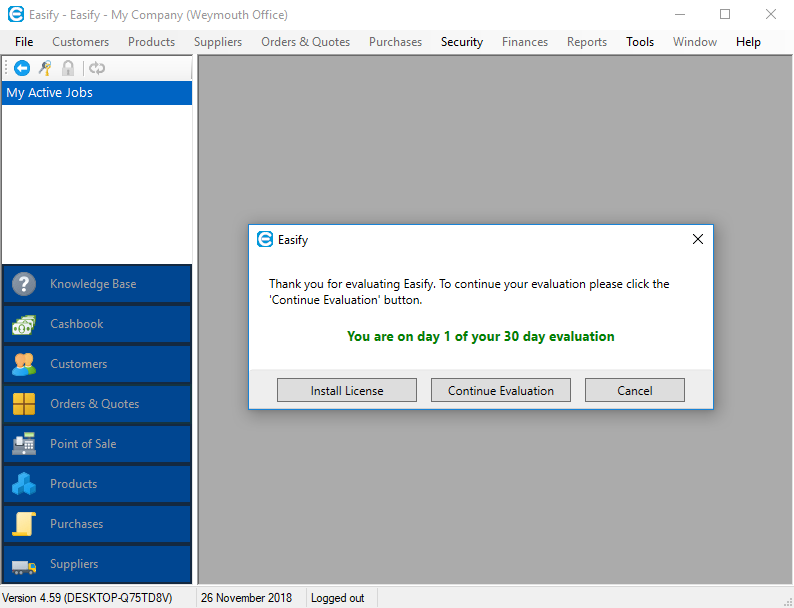Click the blue back arrow toolbar icon
794x608 pixels.
tap(22, 68)
